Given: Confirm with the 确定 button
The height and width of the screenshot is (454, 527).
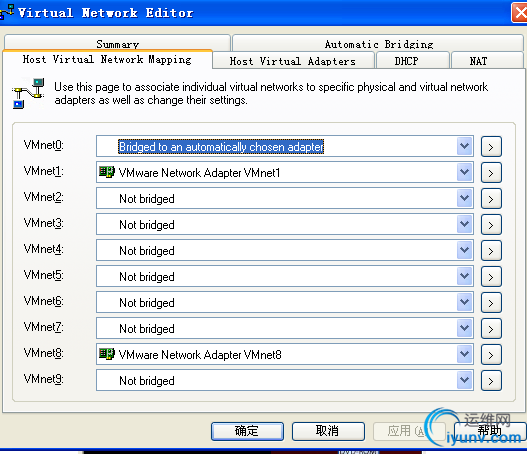Looking at the screenshot, I should tap(247, 431).
